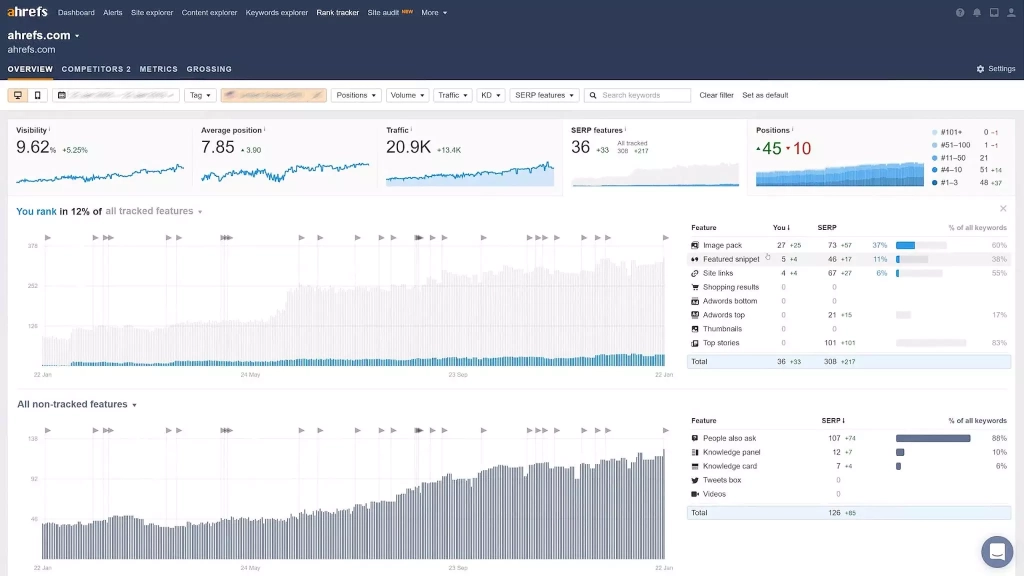This screenshot has height=576, width=1024.
Task: Open Alerts
Action: tap(112, 12)
